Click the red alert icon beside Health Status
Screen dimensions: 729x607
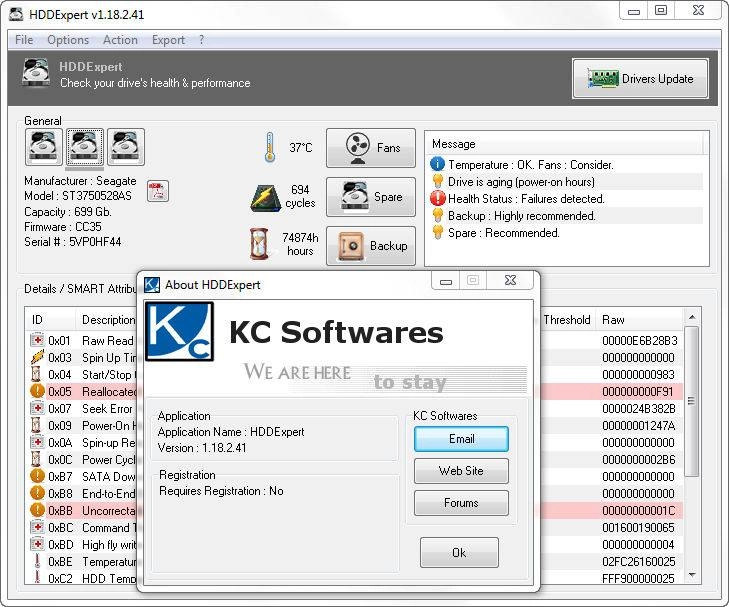pos(437,198)
